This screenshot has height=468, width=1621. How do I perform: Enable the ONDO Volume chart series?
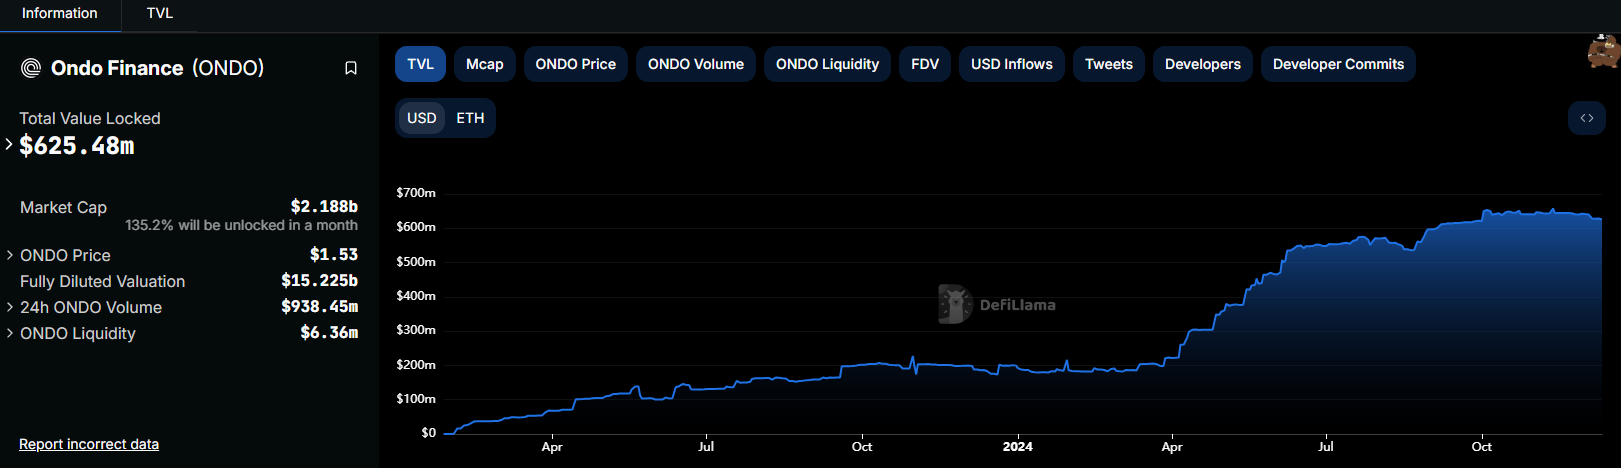696,64
